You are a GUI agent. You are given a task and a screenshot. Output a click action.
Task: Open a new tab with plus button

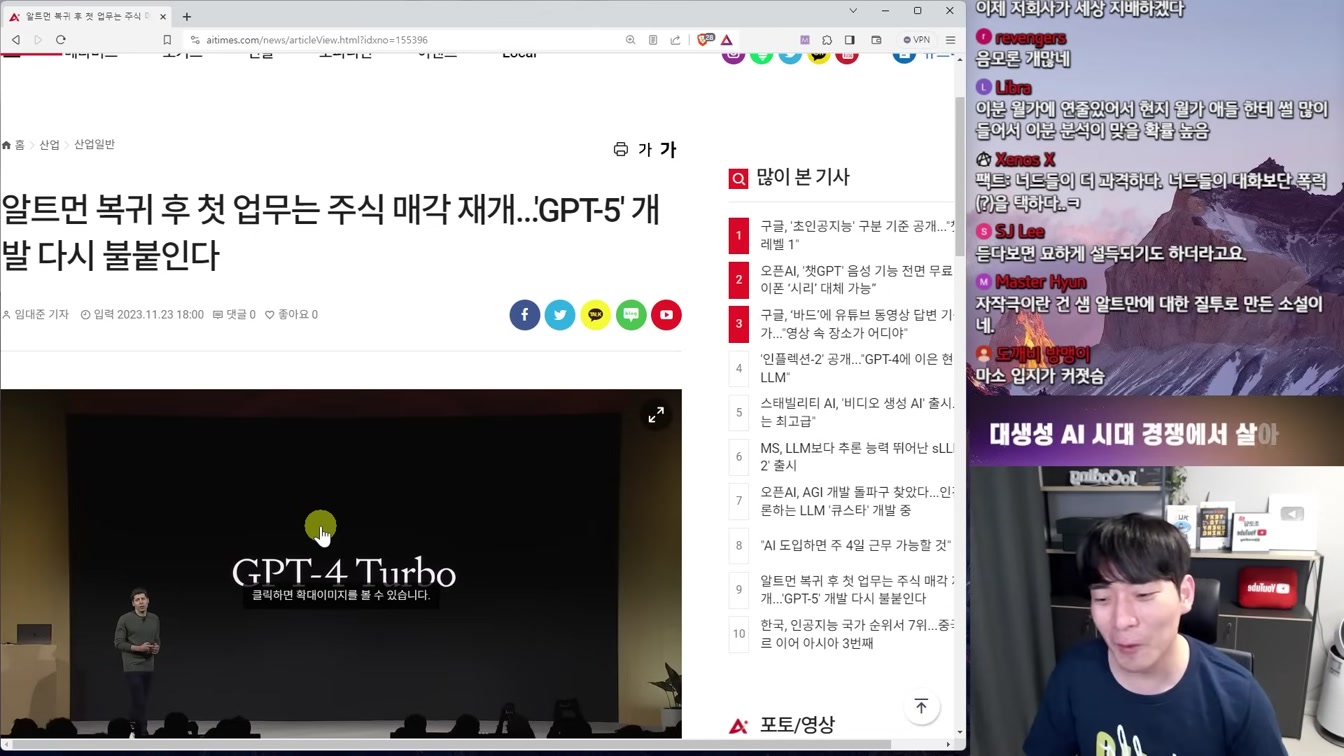pos(187,16)
